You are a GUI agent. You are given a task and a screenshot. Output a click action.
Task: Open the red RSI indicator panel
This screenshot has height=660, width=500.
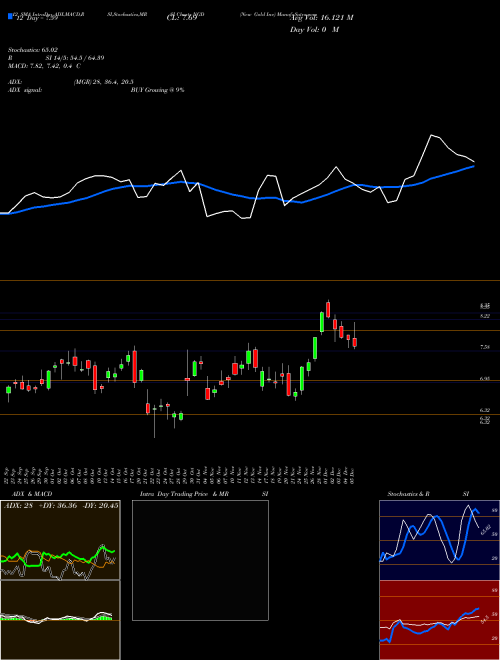click(x=439, y=620)
